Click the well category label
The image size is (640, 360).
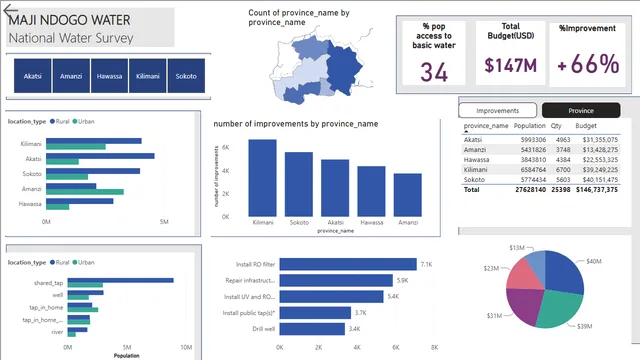pyautogui.click(x=58, y=295)
